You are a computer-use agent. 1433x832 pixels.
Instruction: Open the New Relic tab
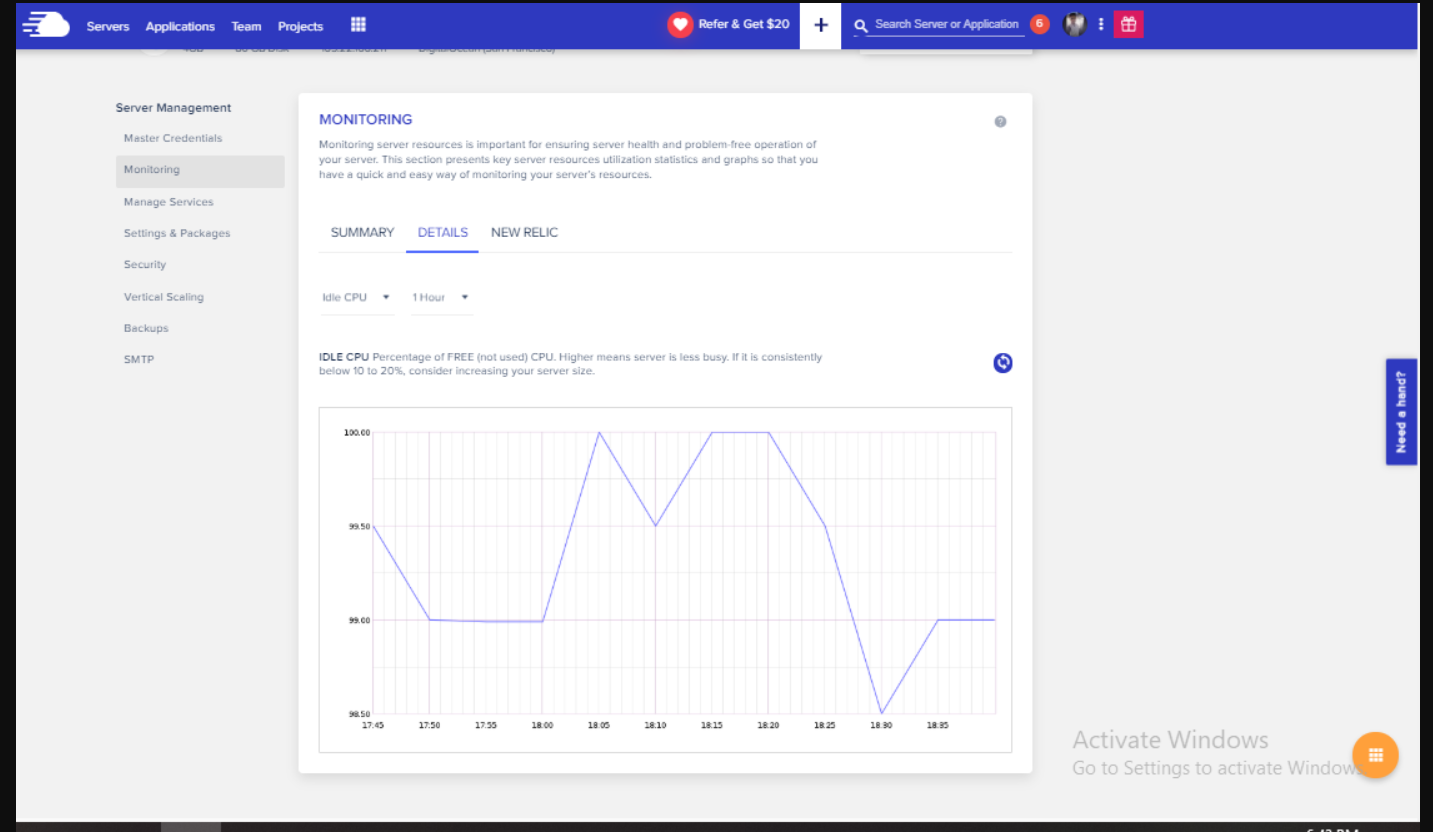pos(524,232)
